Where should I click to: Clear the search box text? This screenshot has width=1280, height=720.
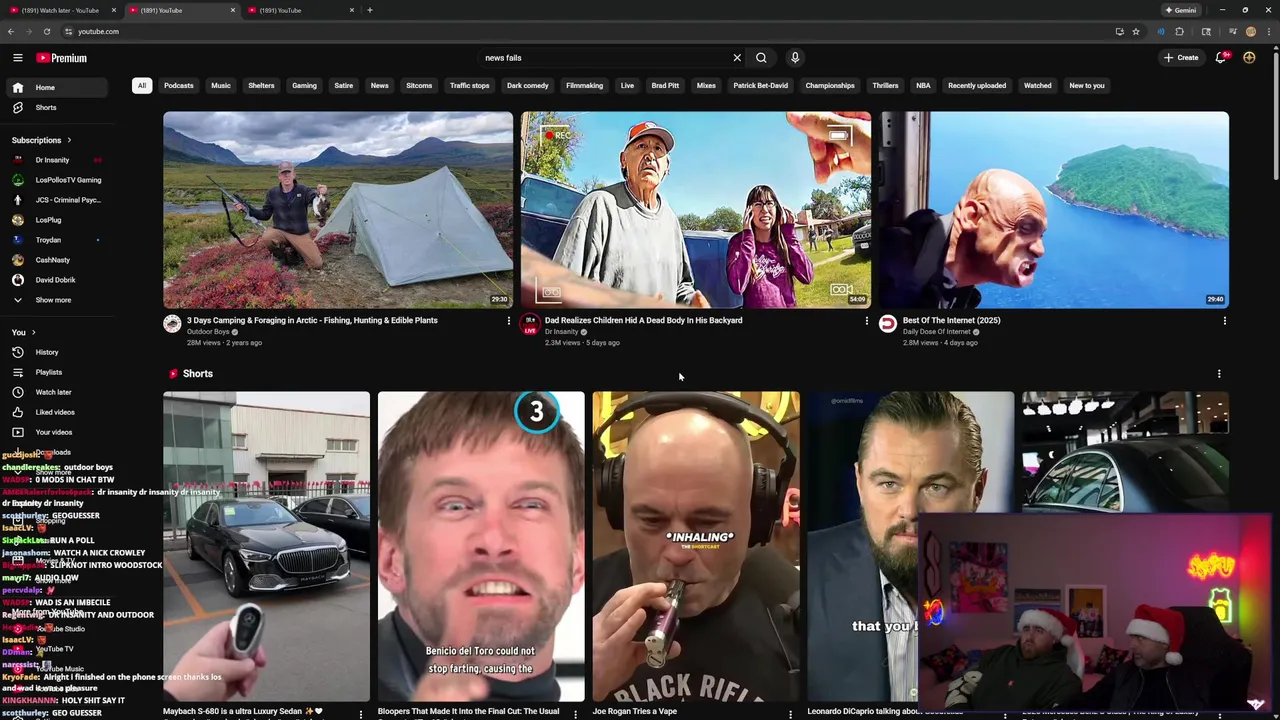tap(737, 58)
